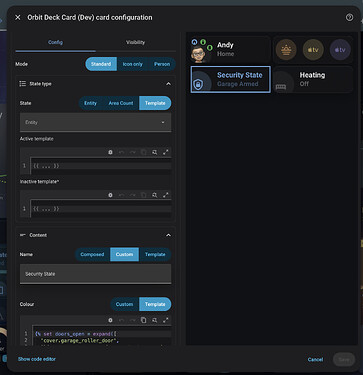Click the gold Apple TV icon
363x375 pixels.
(313, 50)
